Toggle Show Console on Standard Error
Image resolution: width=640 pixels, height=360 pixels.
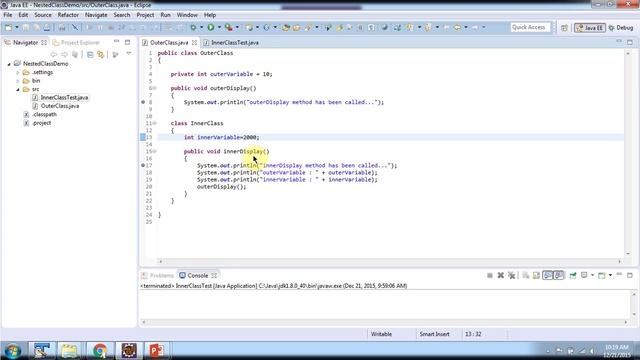[559, 276]
